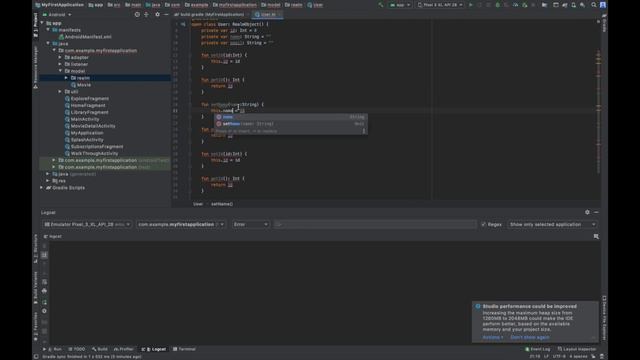Click the Profile app icon in top toolbar

tap(516, 5)
